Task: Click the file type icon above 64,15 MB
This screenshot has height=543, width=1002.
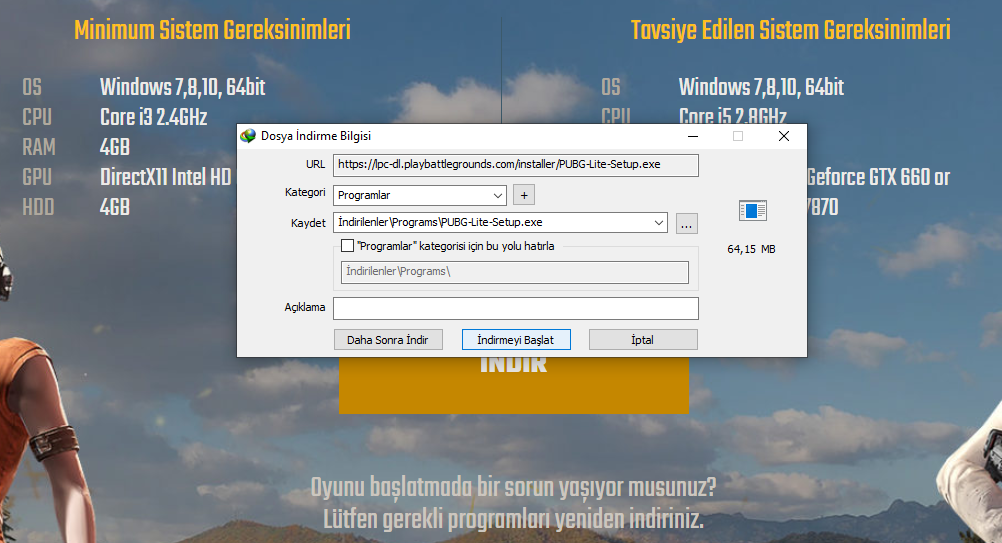Action: pyautogui.click(x=752, y=210)
